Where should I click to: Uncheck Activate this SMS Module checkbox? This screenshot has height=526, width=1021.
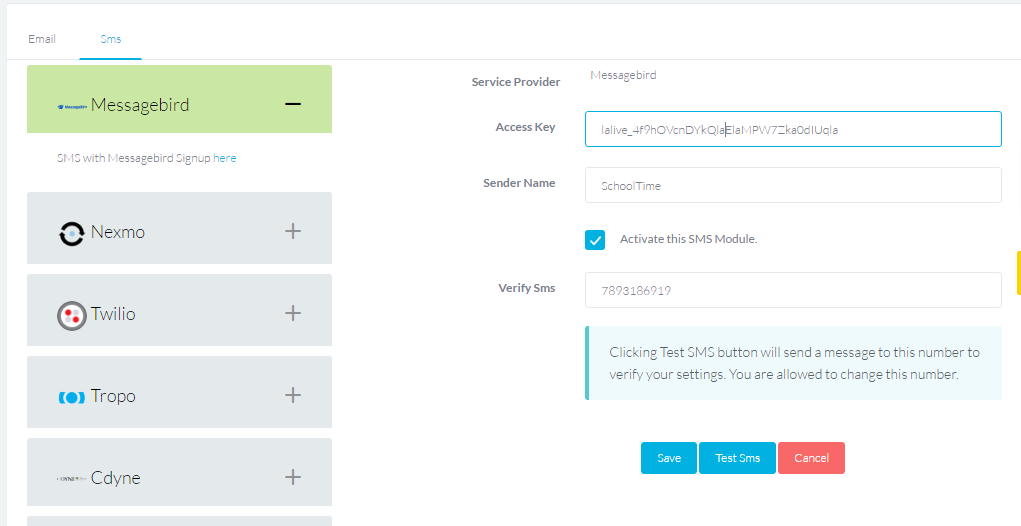point(595,240)
